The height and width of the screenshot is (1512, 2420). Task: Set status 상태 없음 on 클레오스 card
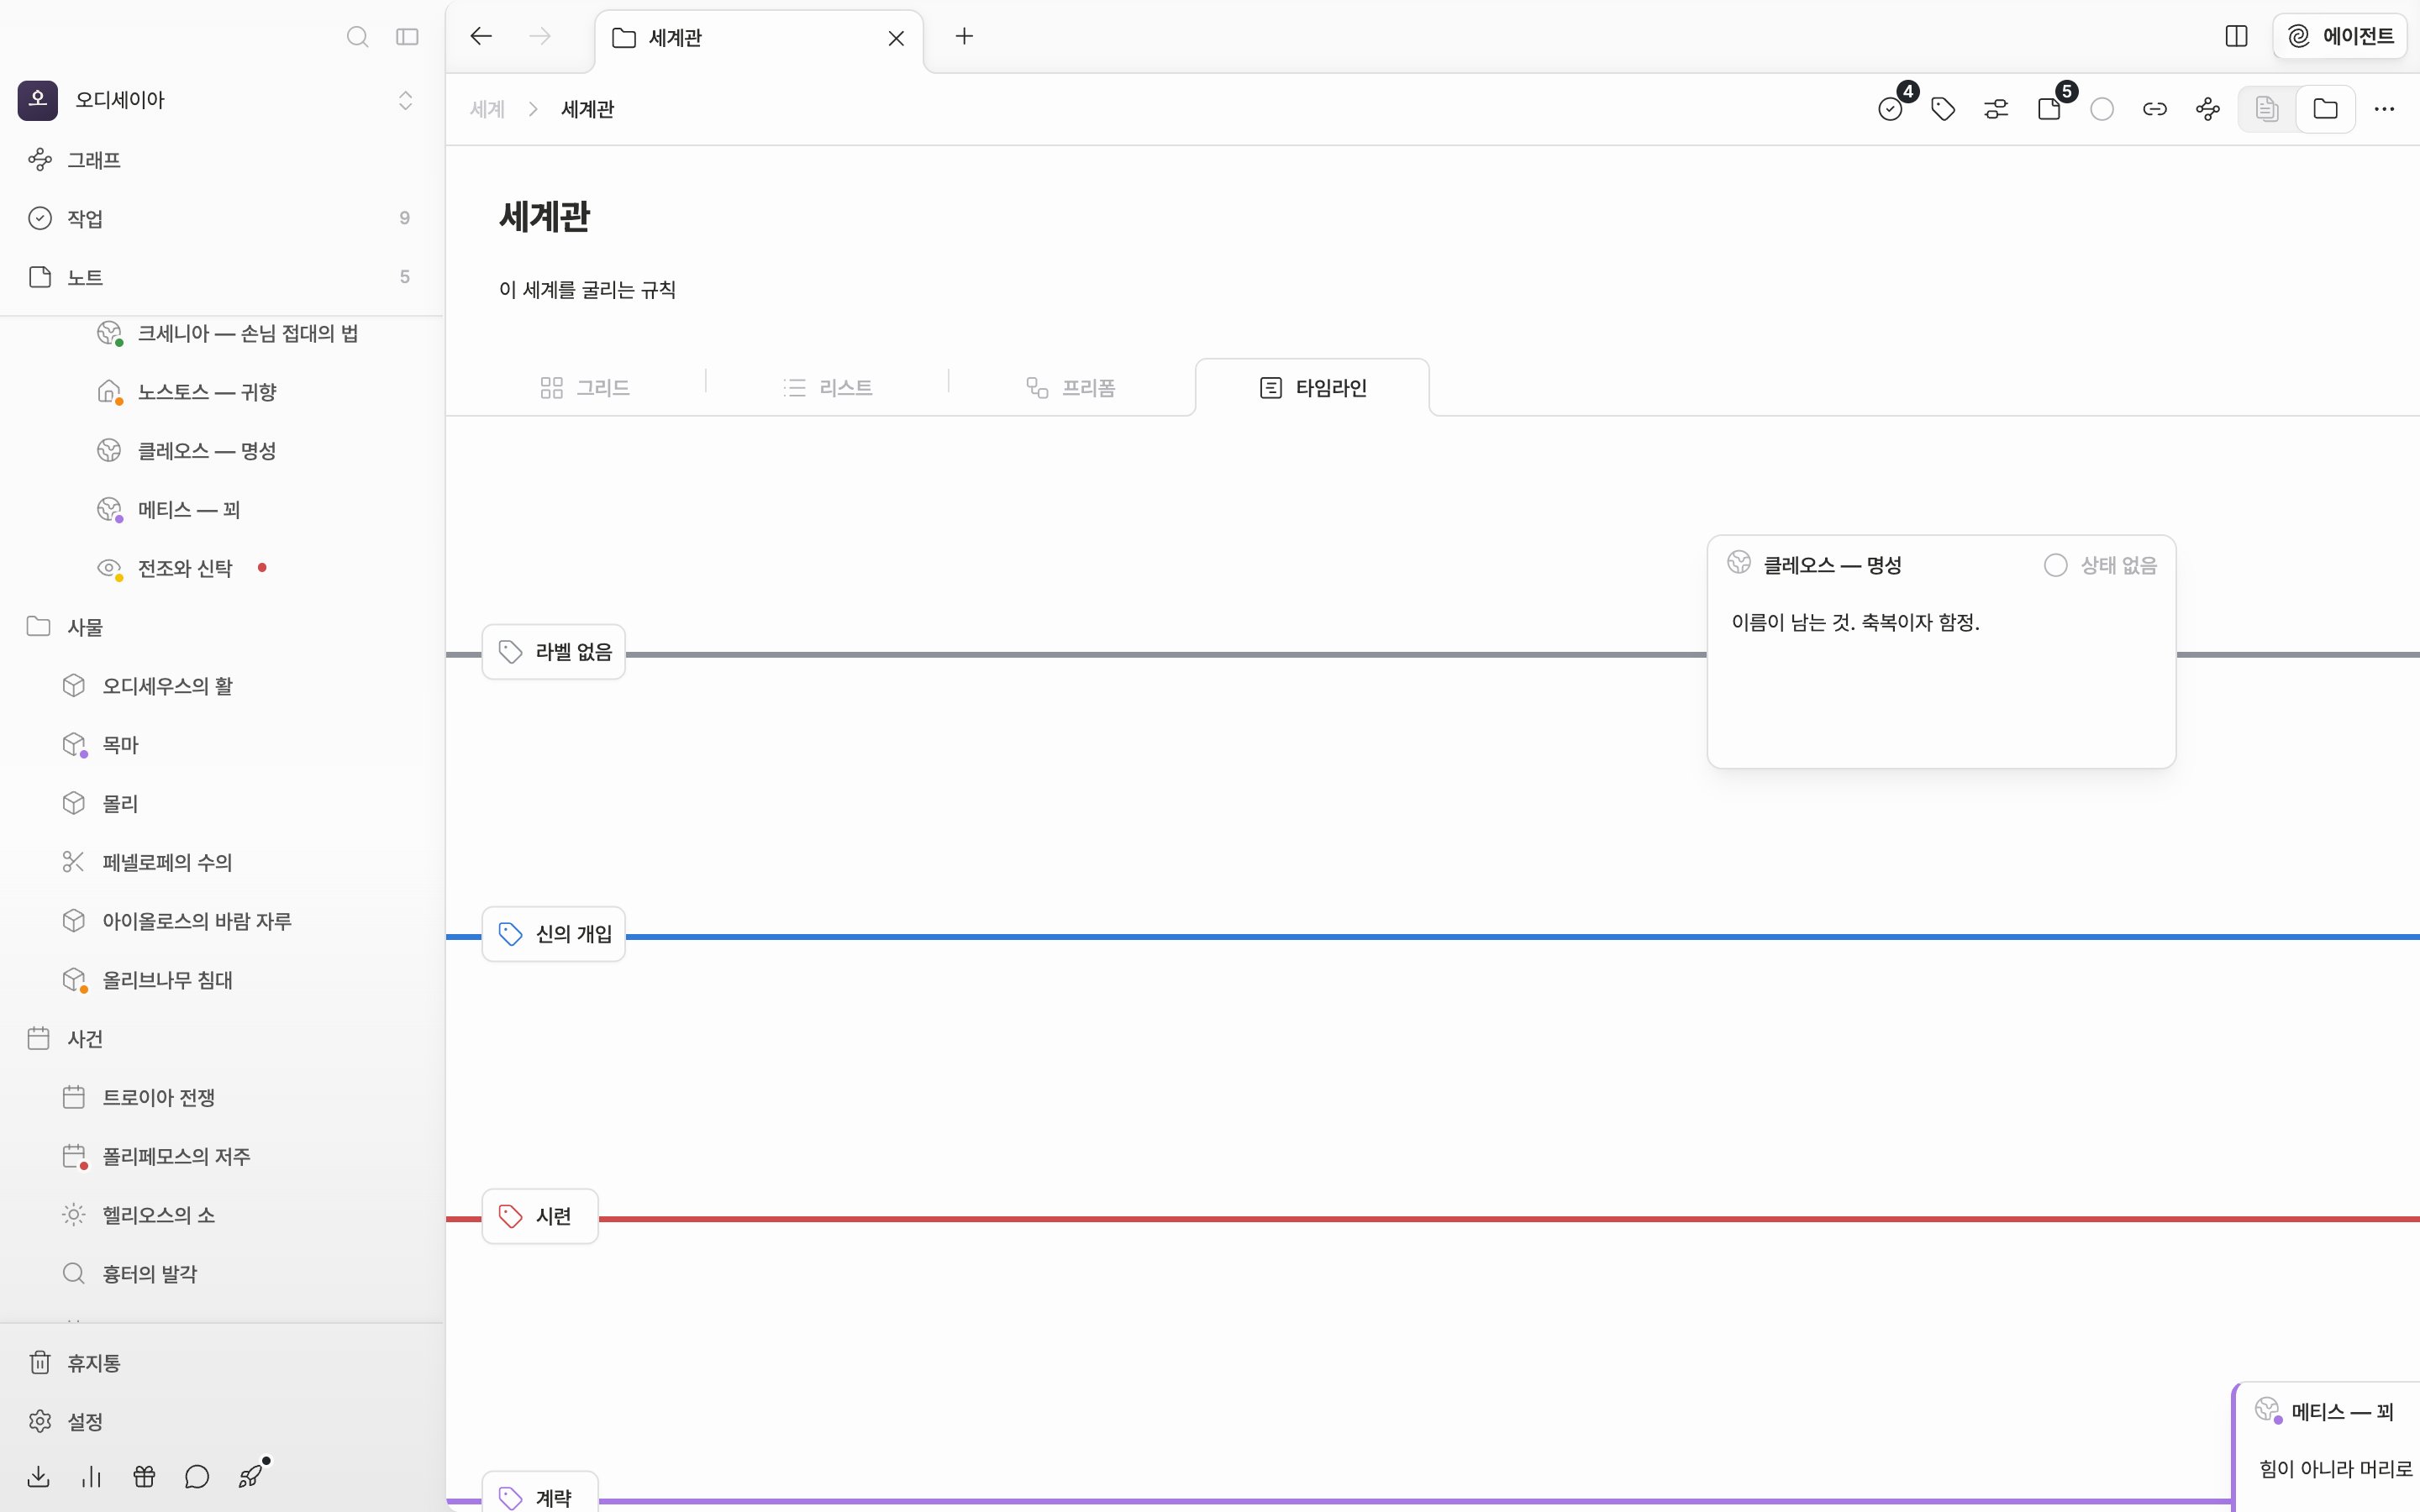(2101, 566)
